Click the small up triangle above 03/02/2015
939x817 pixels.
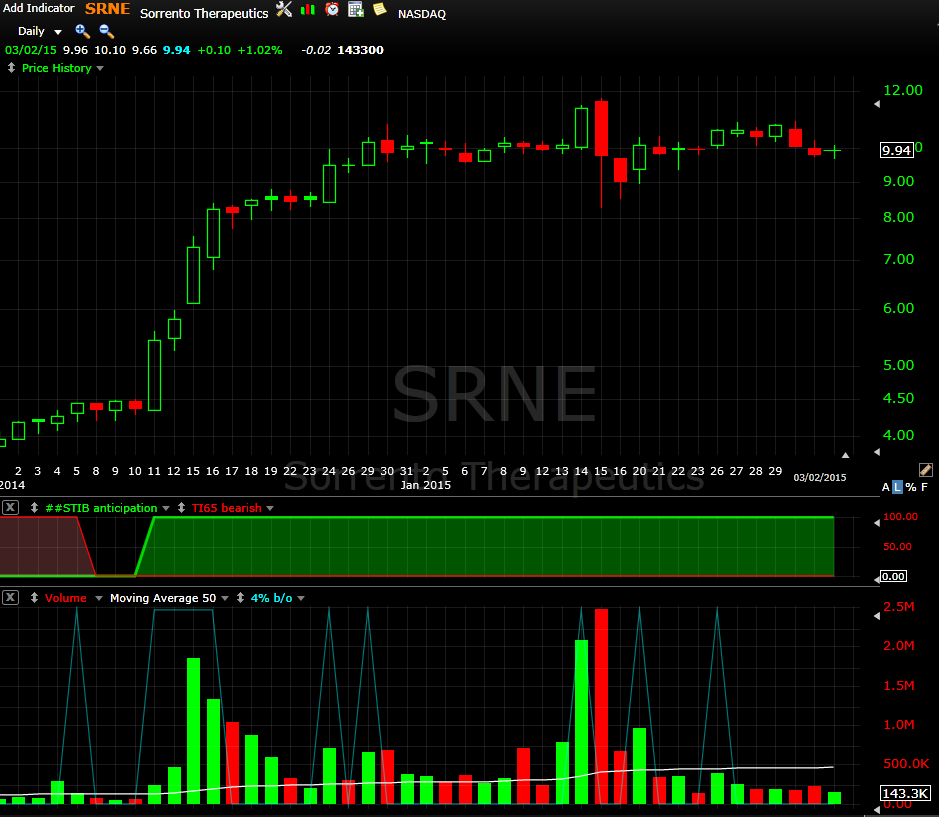[845, 455]
